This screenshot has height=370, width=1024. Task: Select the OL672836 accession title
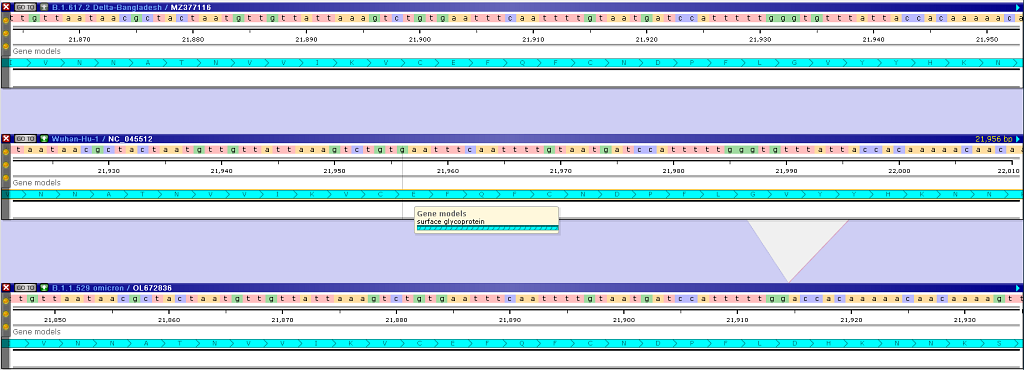[153, 287]
